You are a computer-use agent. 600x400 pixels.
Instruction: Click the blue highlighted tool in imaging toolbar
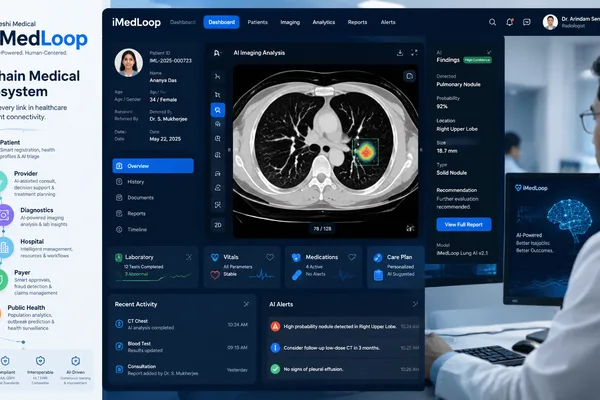point(218,110)
